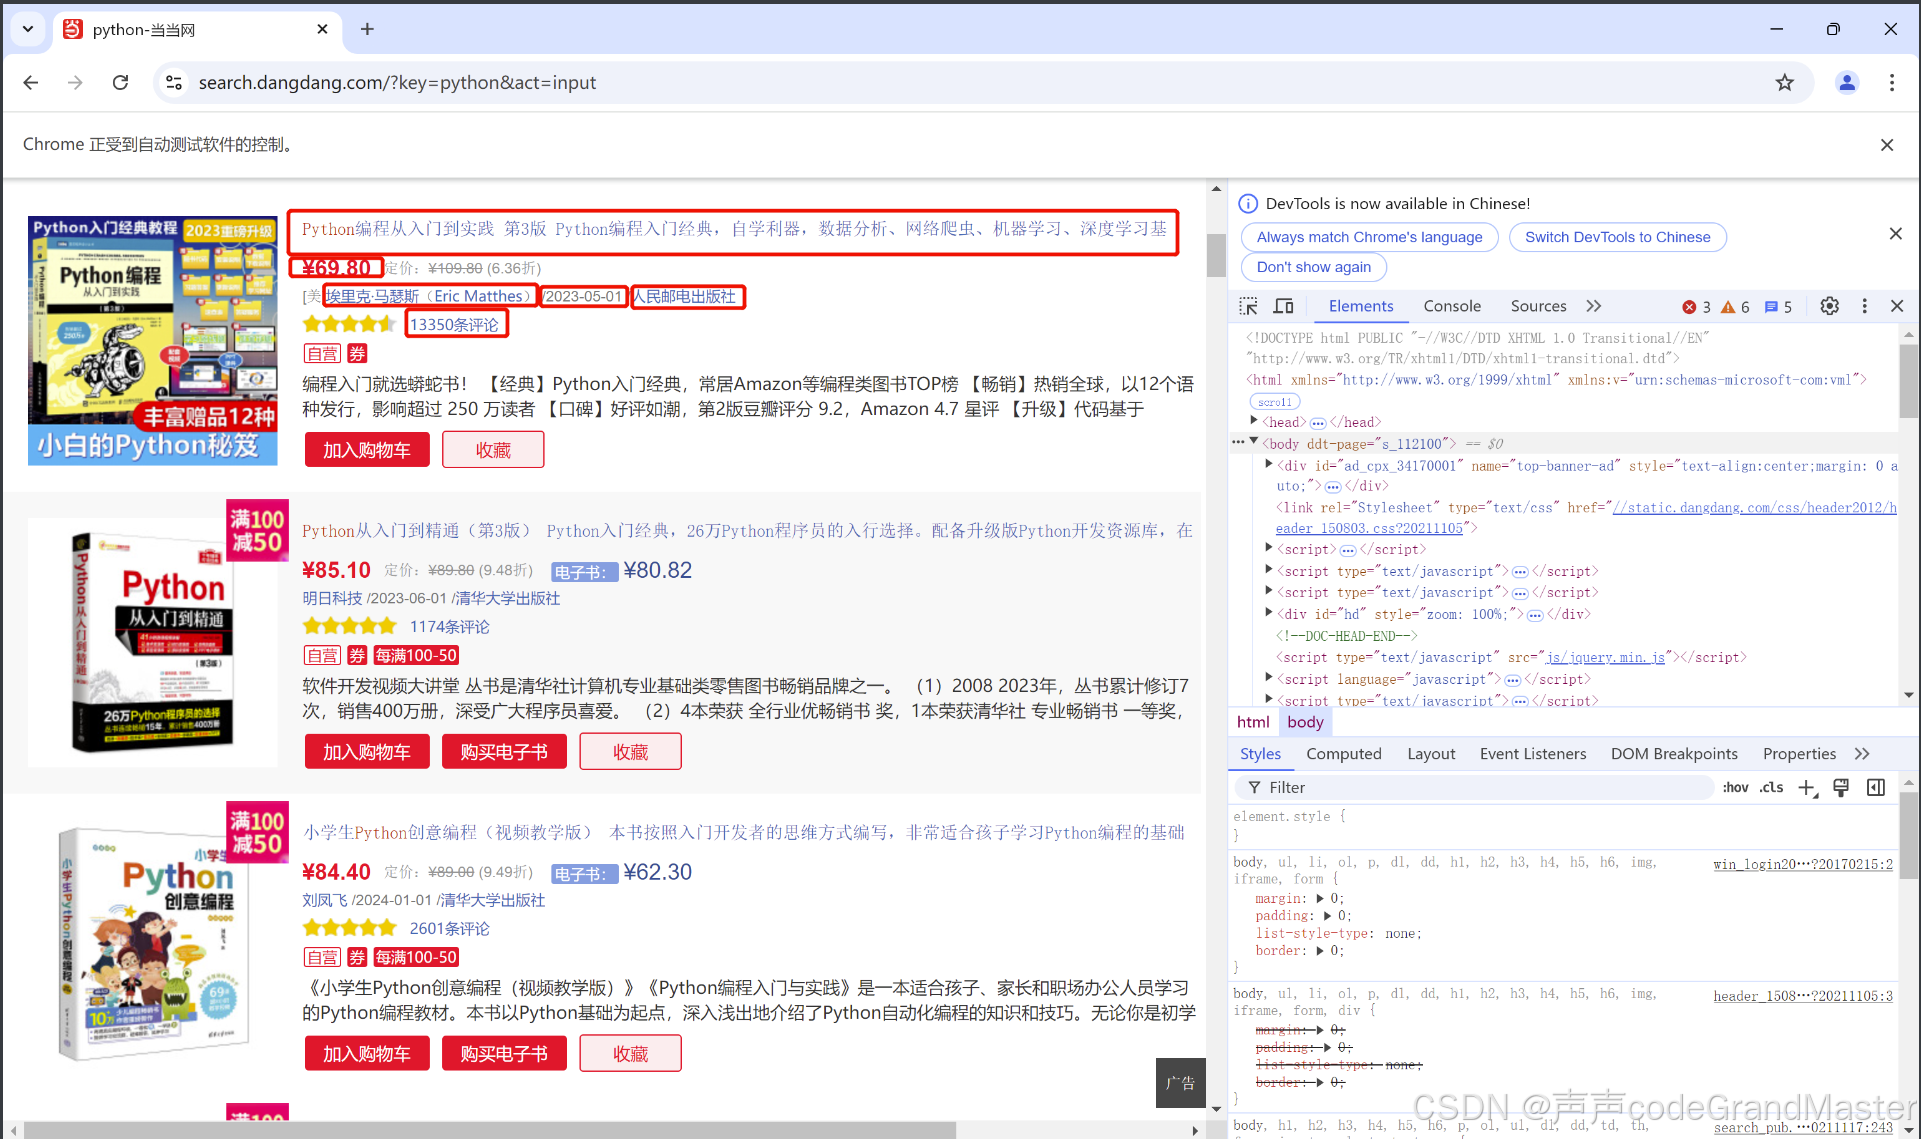Expand the div id=ad_cpx_34170001 node
This screenshot has width=1921, height=1139.
tap(1269, 464)
